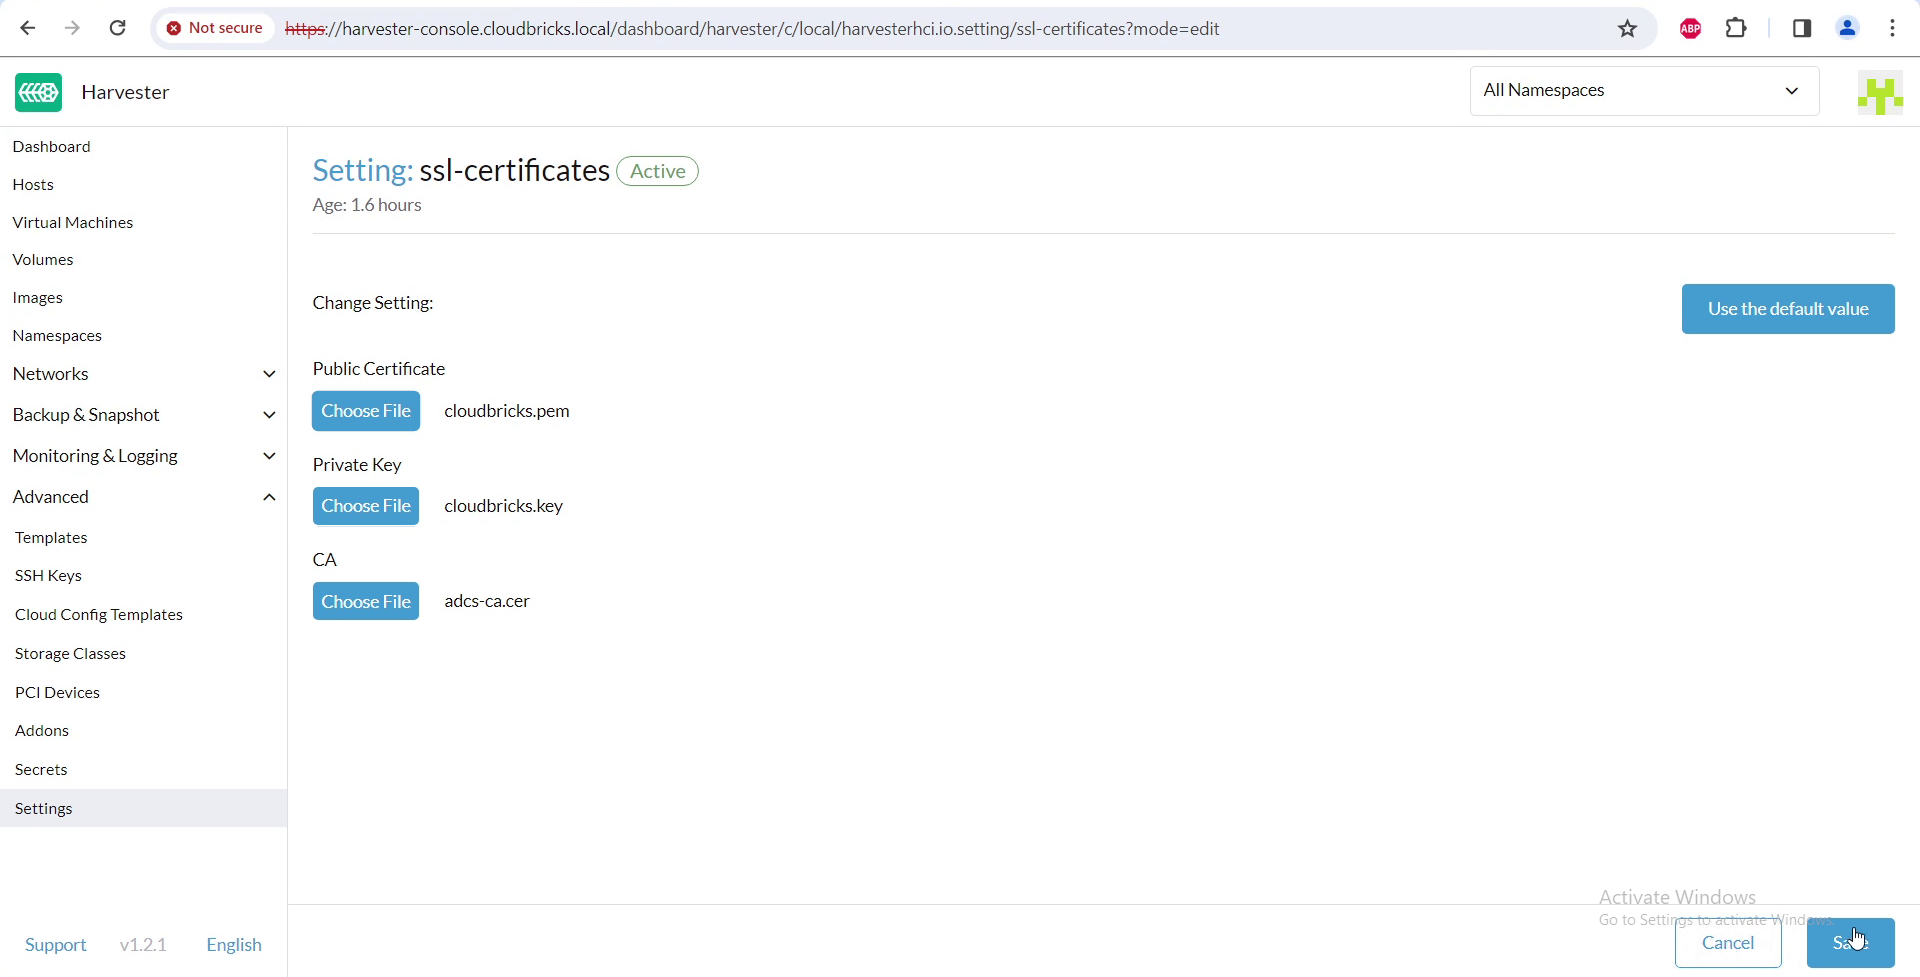Click the Harvester logo icon
Image resolution: width=1920 pixels, height=977 pixels.
click(x=39, y=92)
